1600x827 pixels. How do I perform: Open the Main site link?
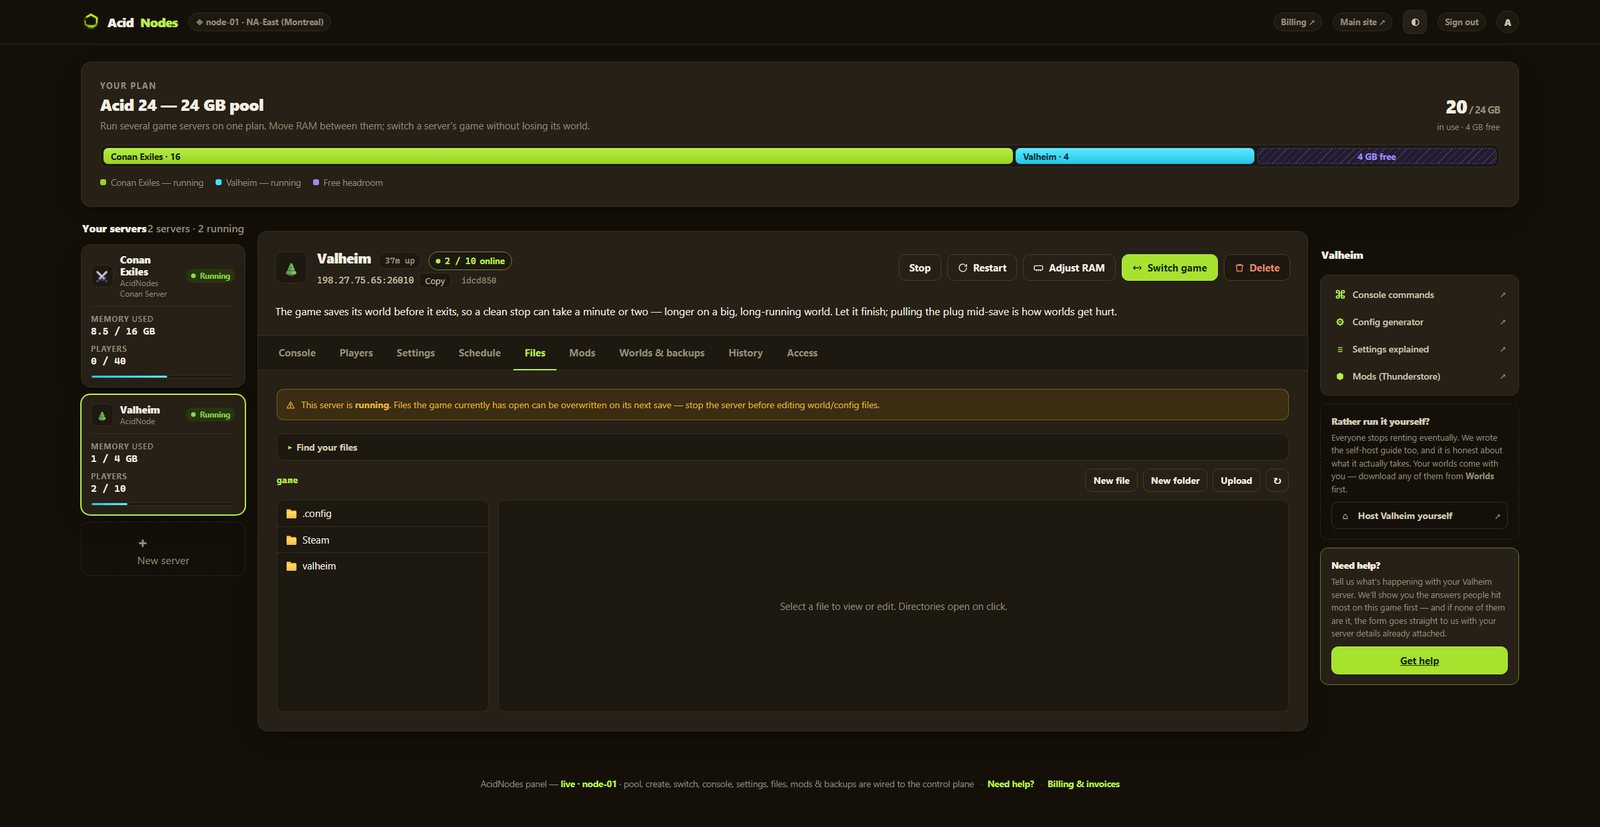1363,22
